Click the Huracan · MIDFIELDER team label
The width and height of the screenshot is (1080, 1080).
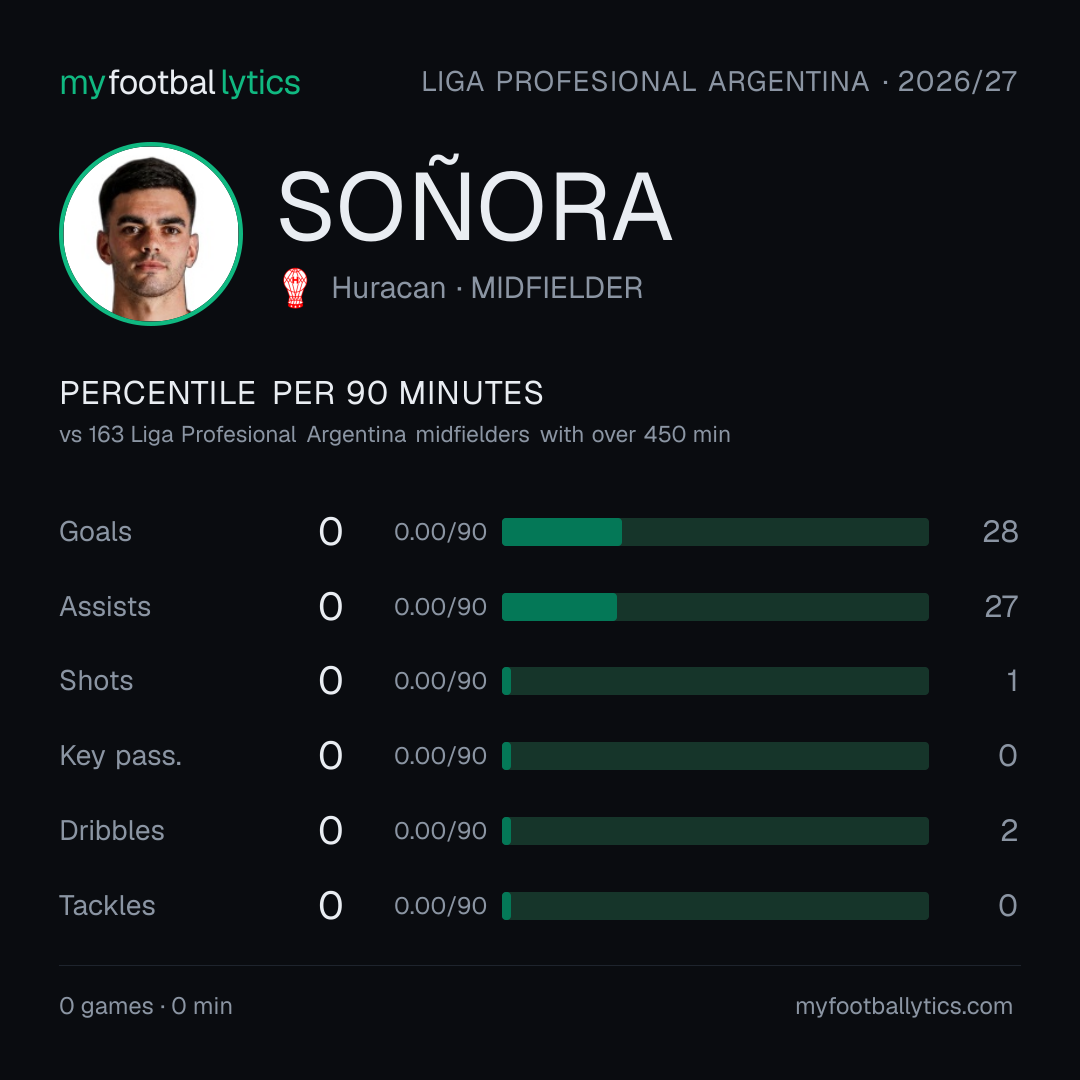[x=487, y=288]
